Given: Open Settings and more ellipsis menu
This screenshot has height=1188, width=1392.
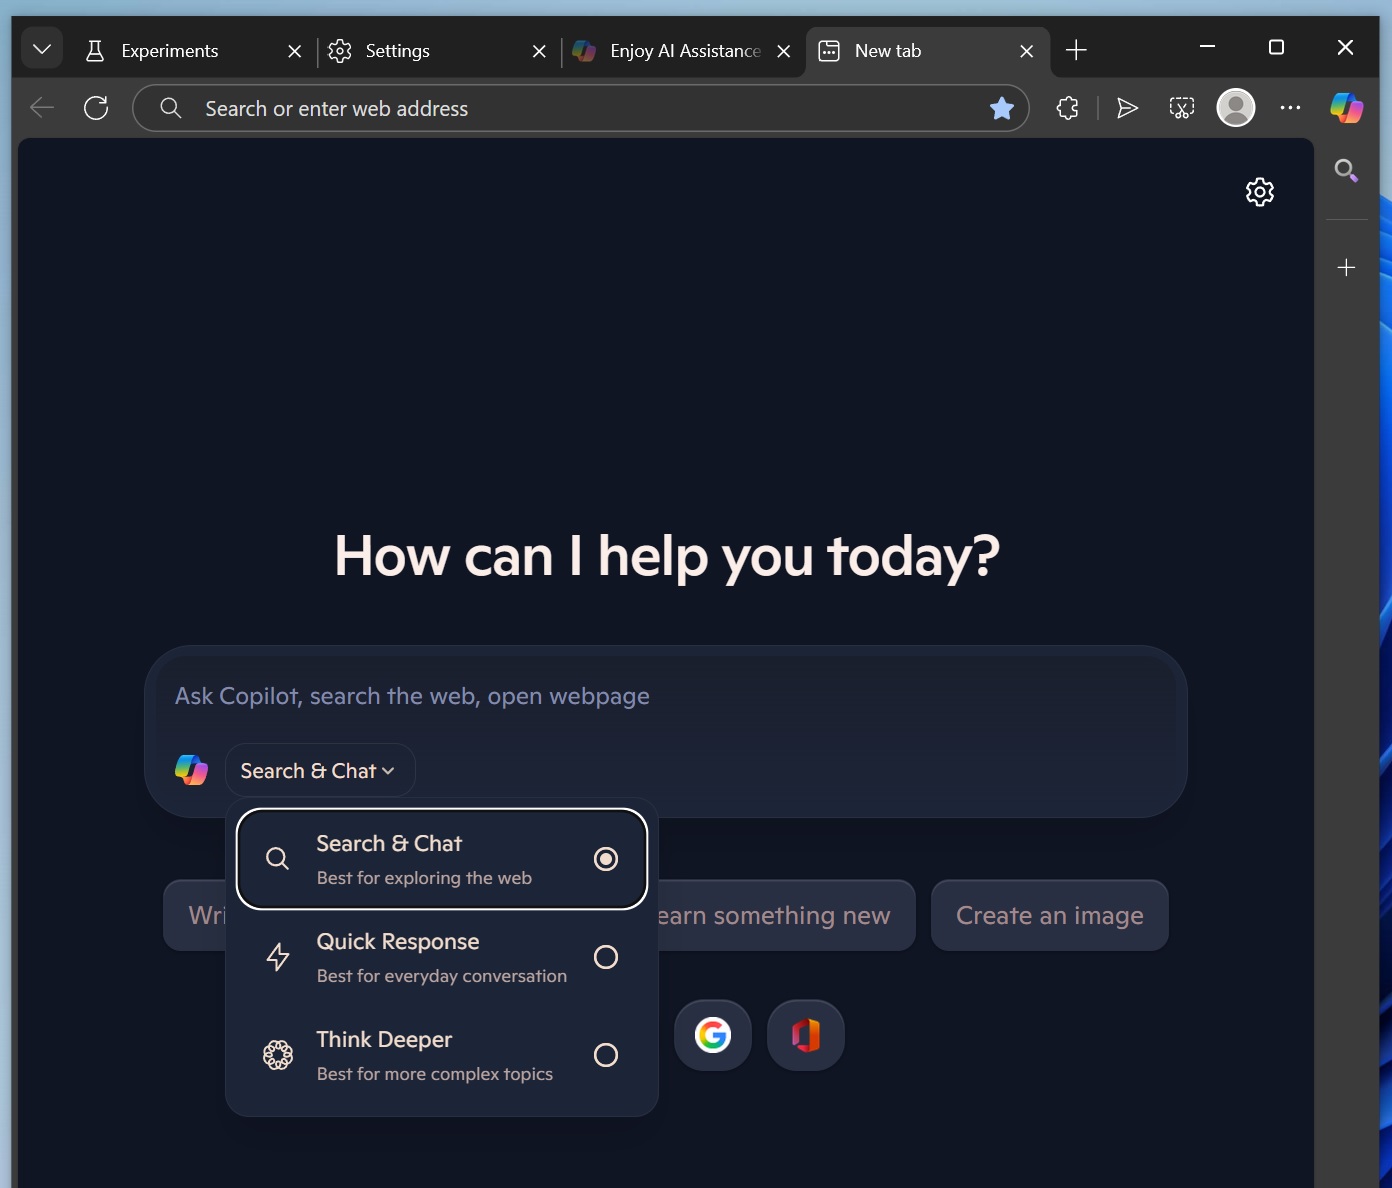Looking at the screenshot, I should tap(1290, 108).
